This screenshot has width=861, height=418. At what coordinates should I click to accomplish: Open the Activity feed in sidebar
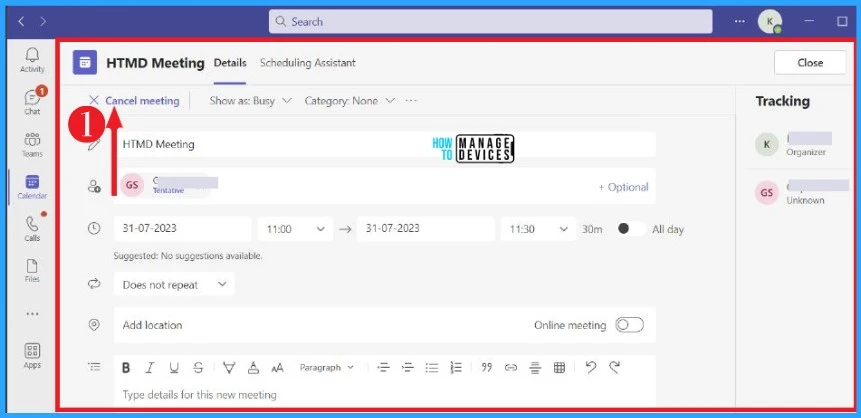tap(32, 60)
